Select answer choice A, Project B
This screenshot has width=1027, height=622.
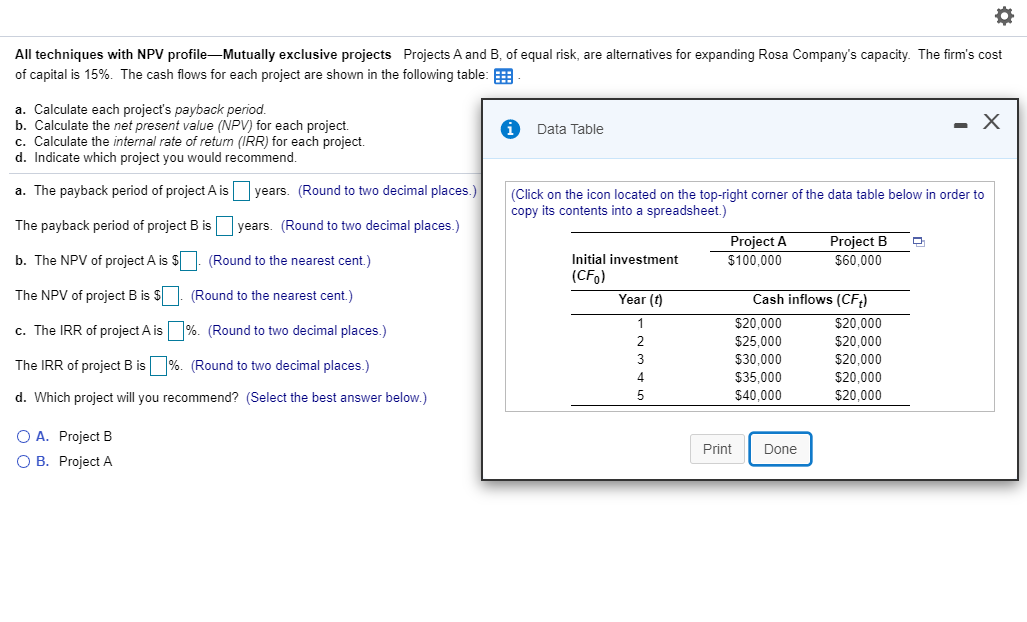[x=22, y=436]
